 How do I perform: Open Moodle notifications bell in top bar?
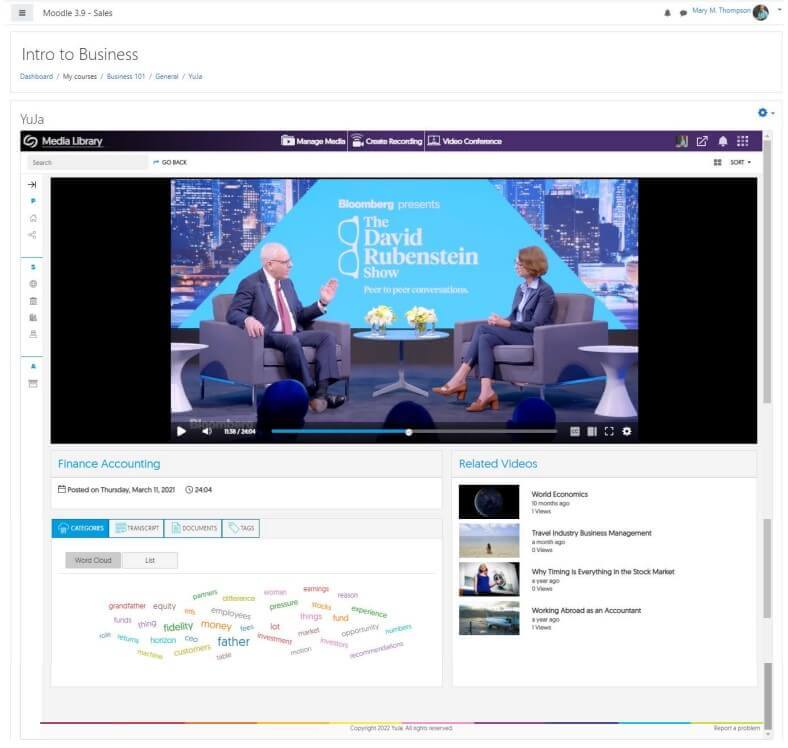[667, 13]
